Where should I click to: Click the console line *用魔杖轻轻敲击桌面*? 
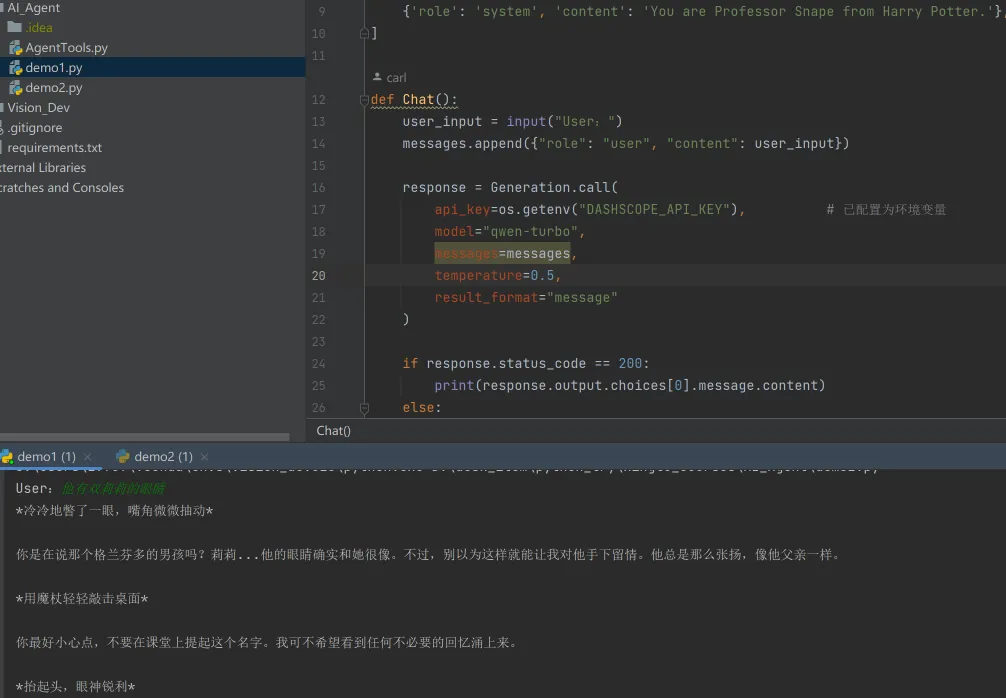pos(82,599)
